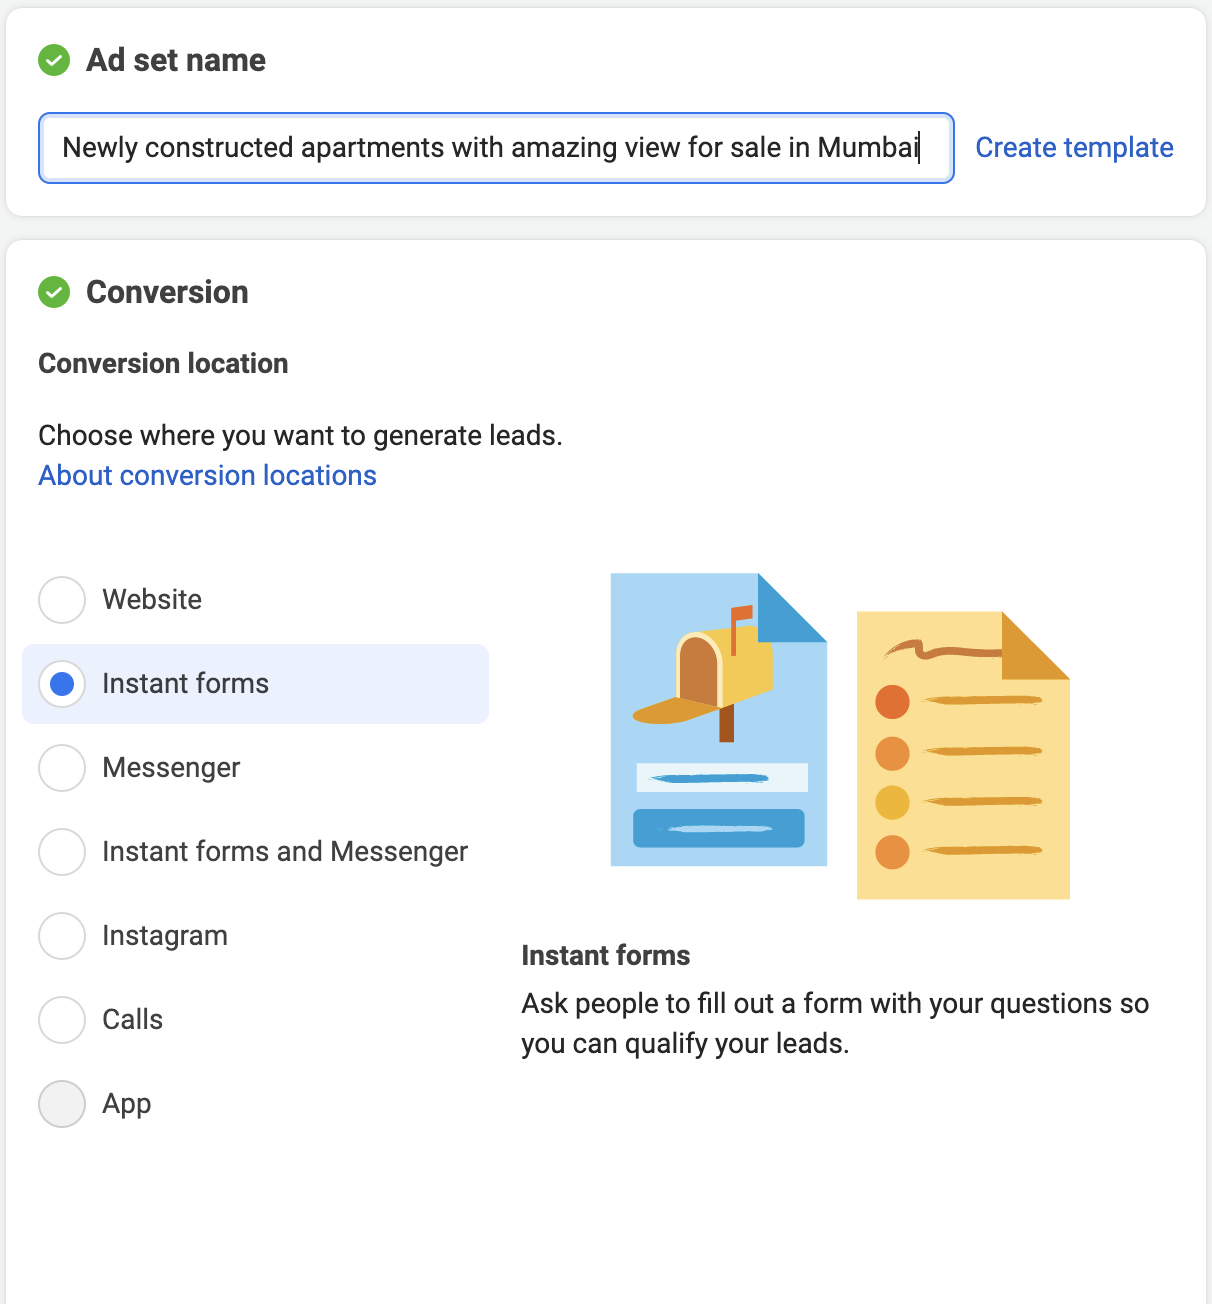The image size is (1212, 1304).
Task: Click the Instant forms description heading
Action: click(x=605, y=956)
